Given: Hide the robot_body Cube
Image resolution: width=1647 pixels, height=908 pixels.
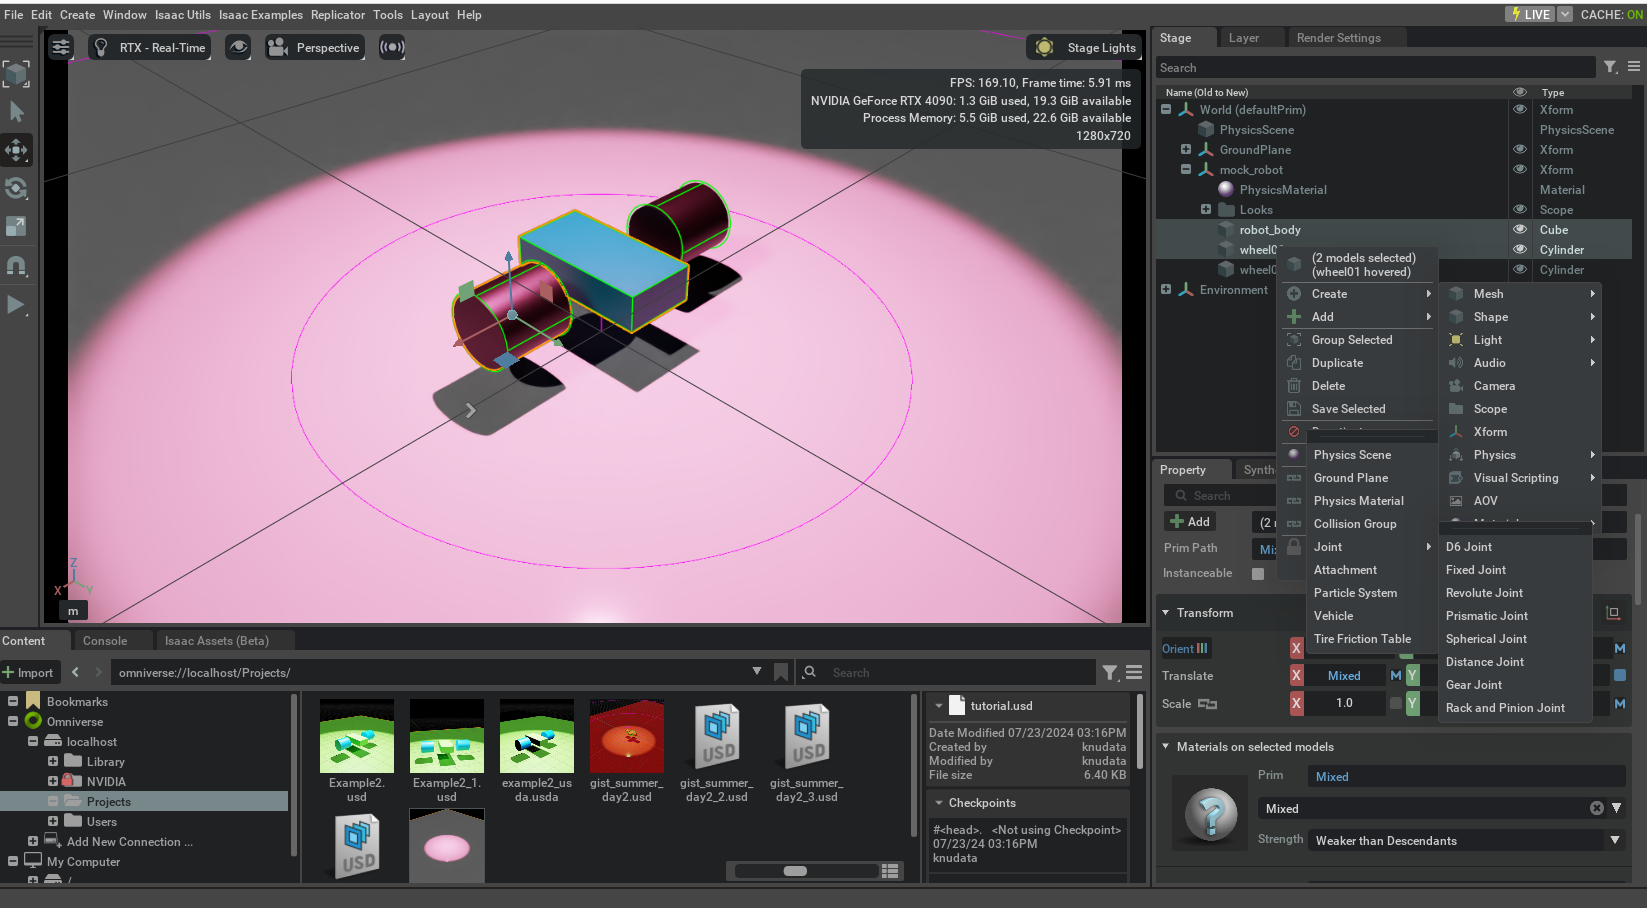Looking at the screenshot, I should click(x=1520, y=229).
